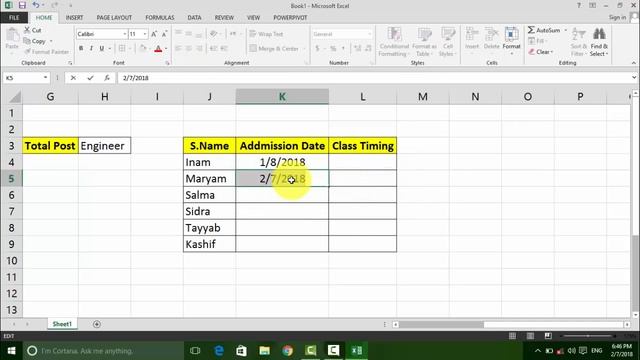Collapse the ribbon with the caret
Viewport: 640px width, 360px height.
coord(633,63)
